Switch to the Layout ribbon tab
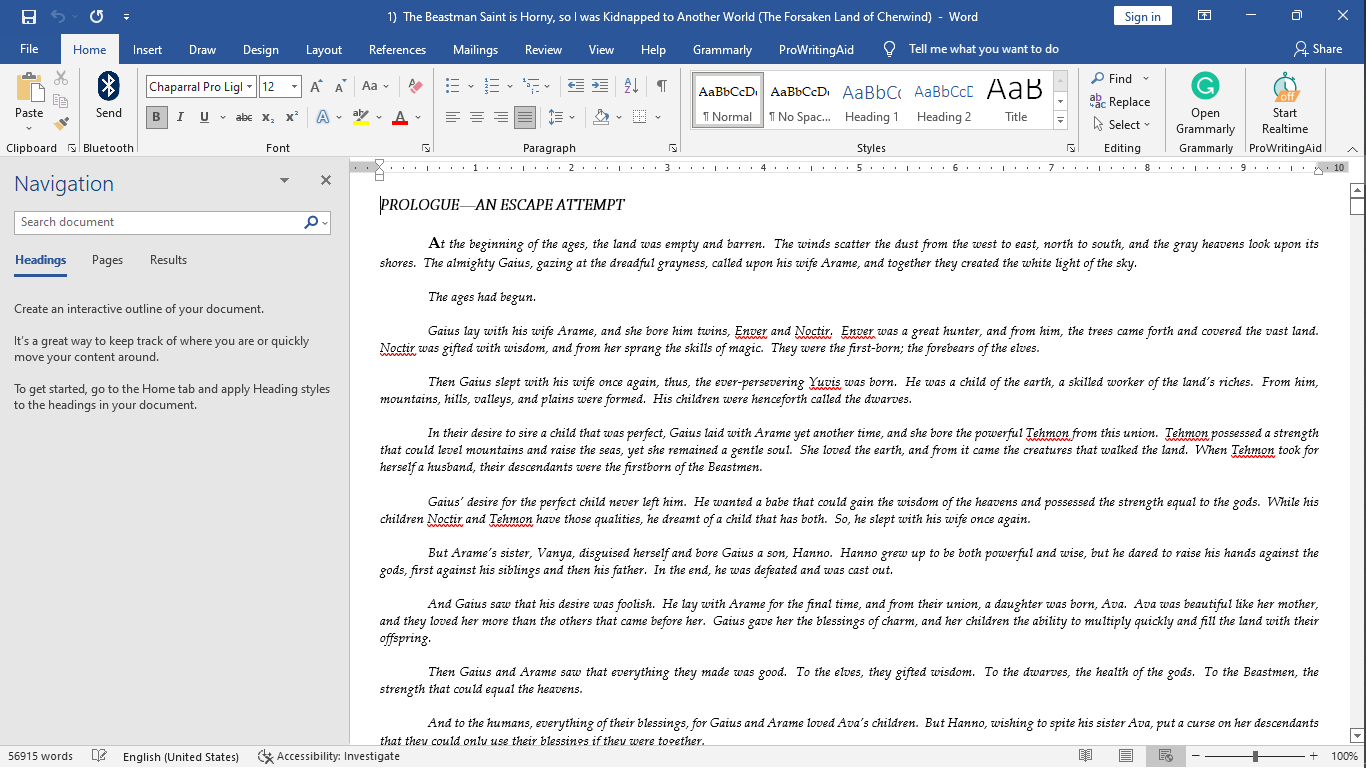The image size is (1366, 768). tap(323, 50)
